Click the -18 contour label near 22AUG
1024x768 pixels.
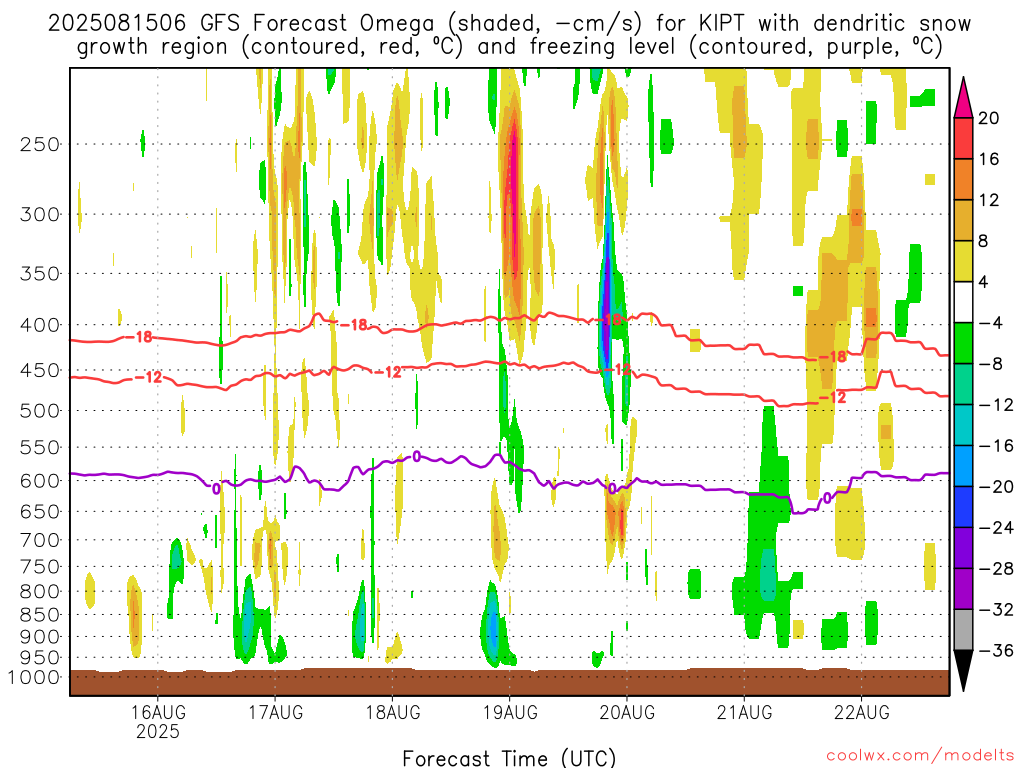[x=833, y=357]
